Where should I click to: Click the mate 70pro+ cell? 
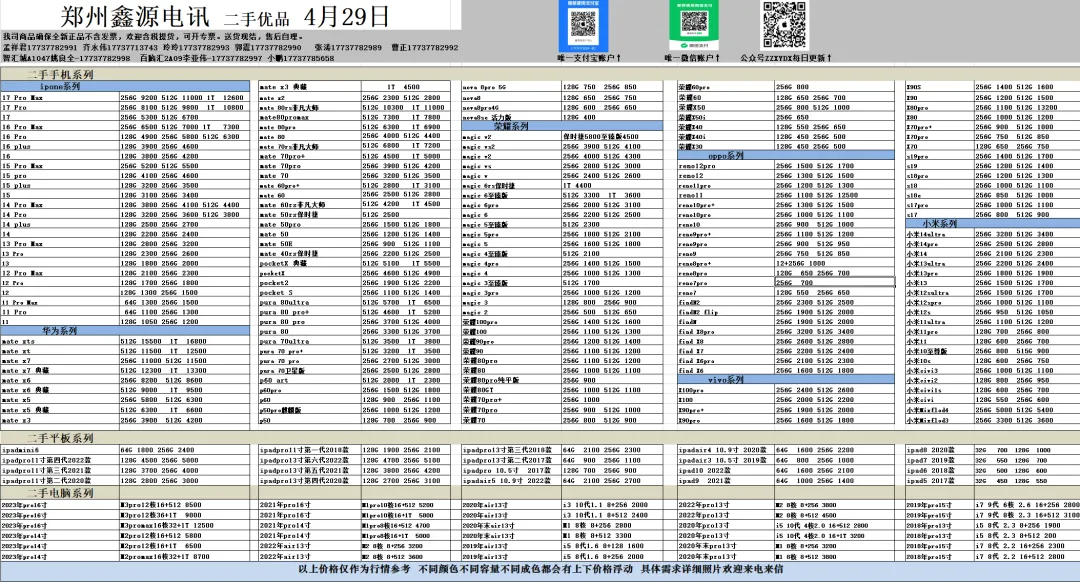(310, 156)
